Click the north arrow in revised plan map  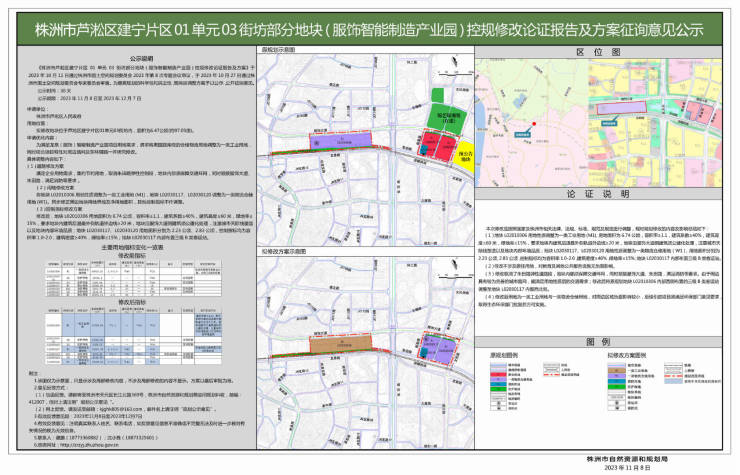454,263
